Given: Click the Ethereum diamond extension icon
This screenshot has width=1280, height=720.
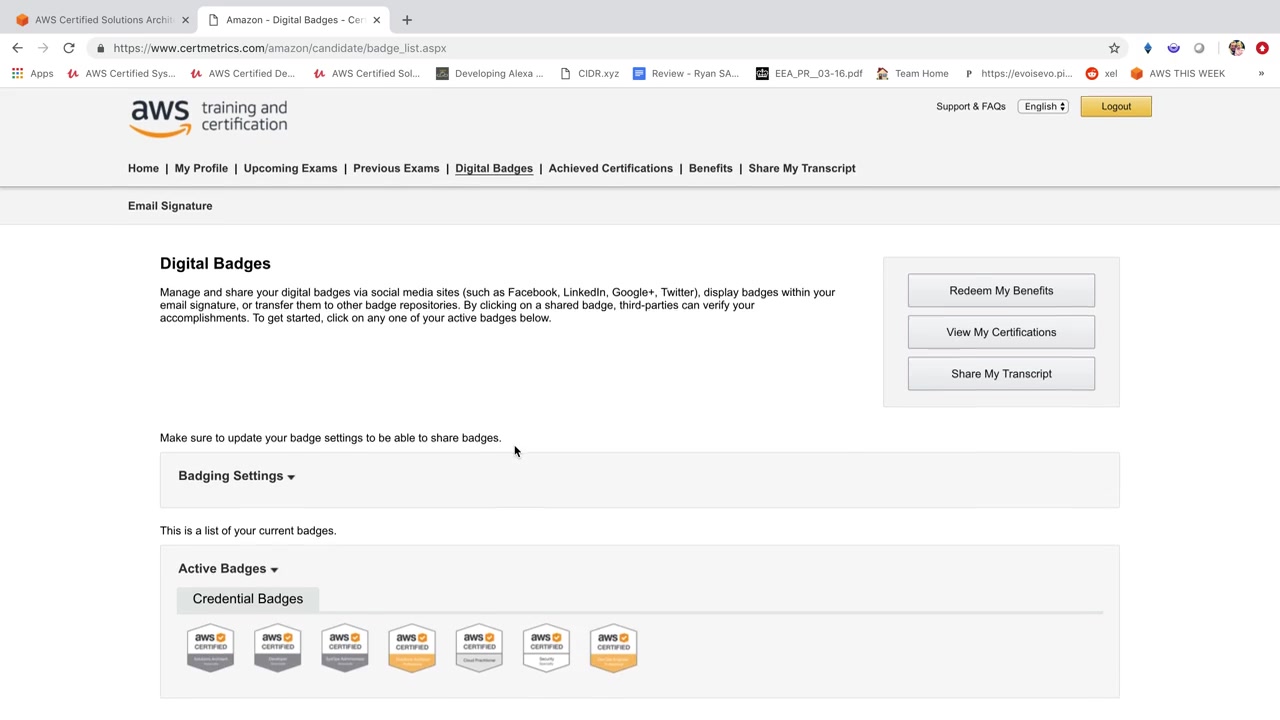Looking at the screenshot, I should click(1148, 48).
